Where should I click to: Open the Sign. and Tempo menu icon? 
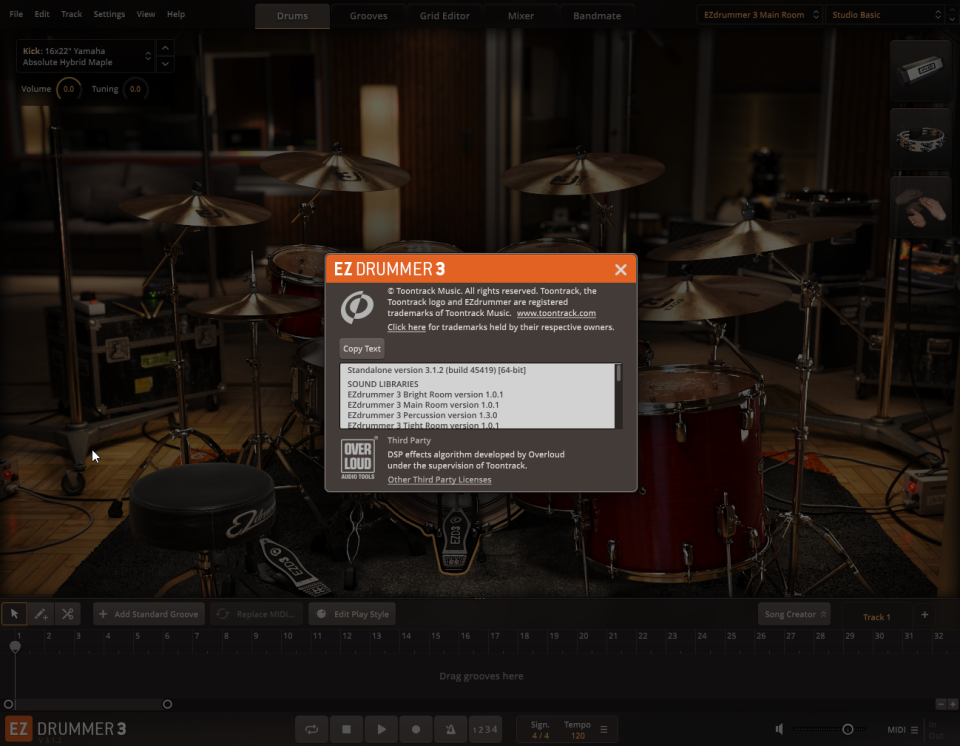pos(604,729)
